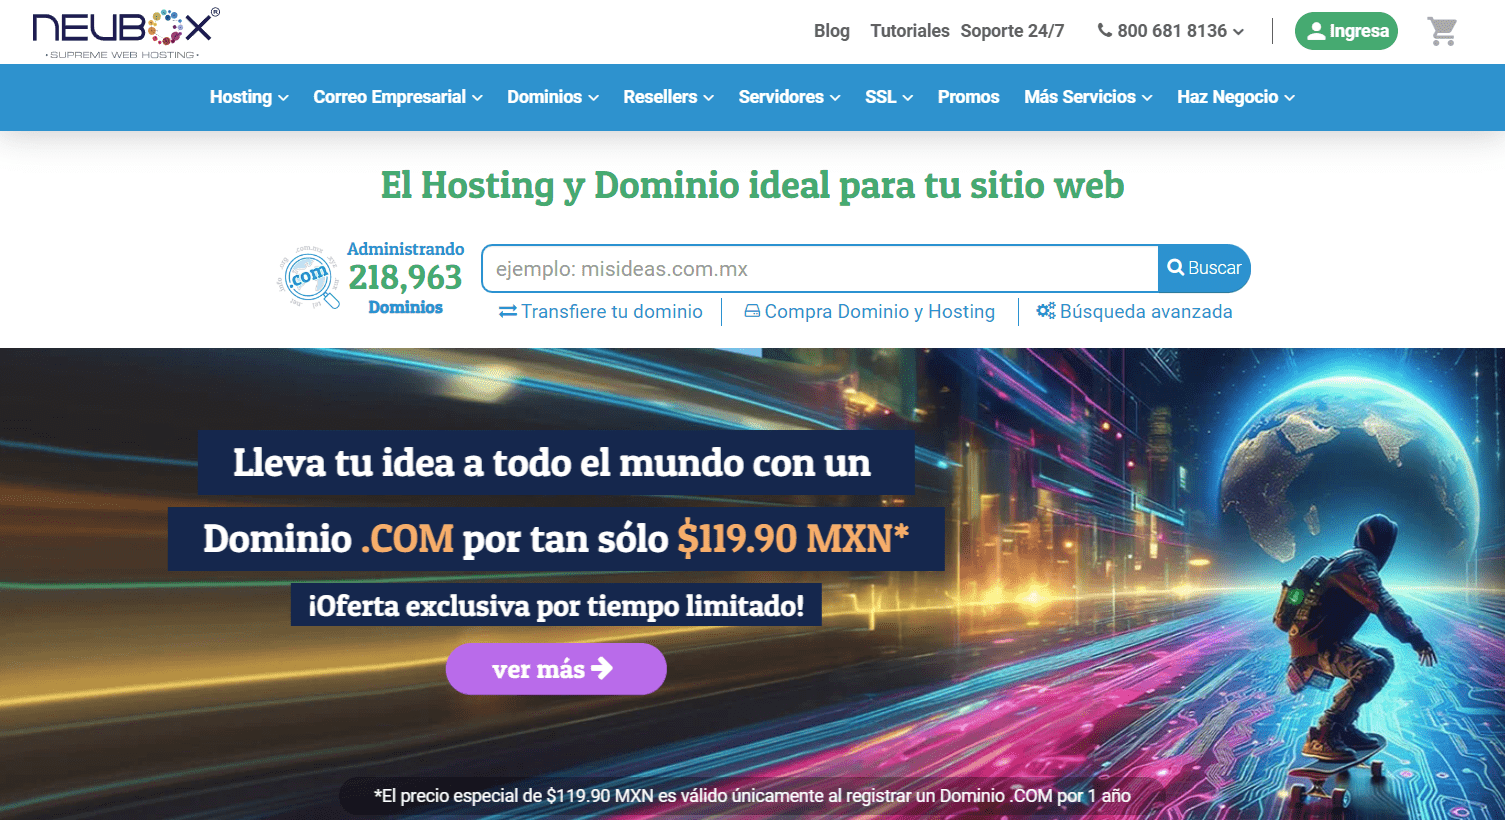This screenshot has height=820, width=1505.
Task: Click the gears icon for Búsqueda avanzada
Action: (x=1046, y=311)
